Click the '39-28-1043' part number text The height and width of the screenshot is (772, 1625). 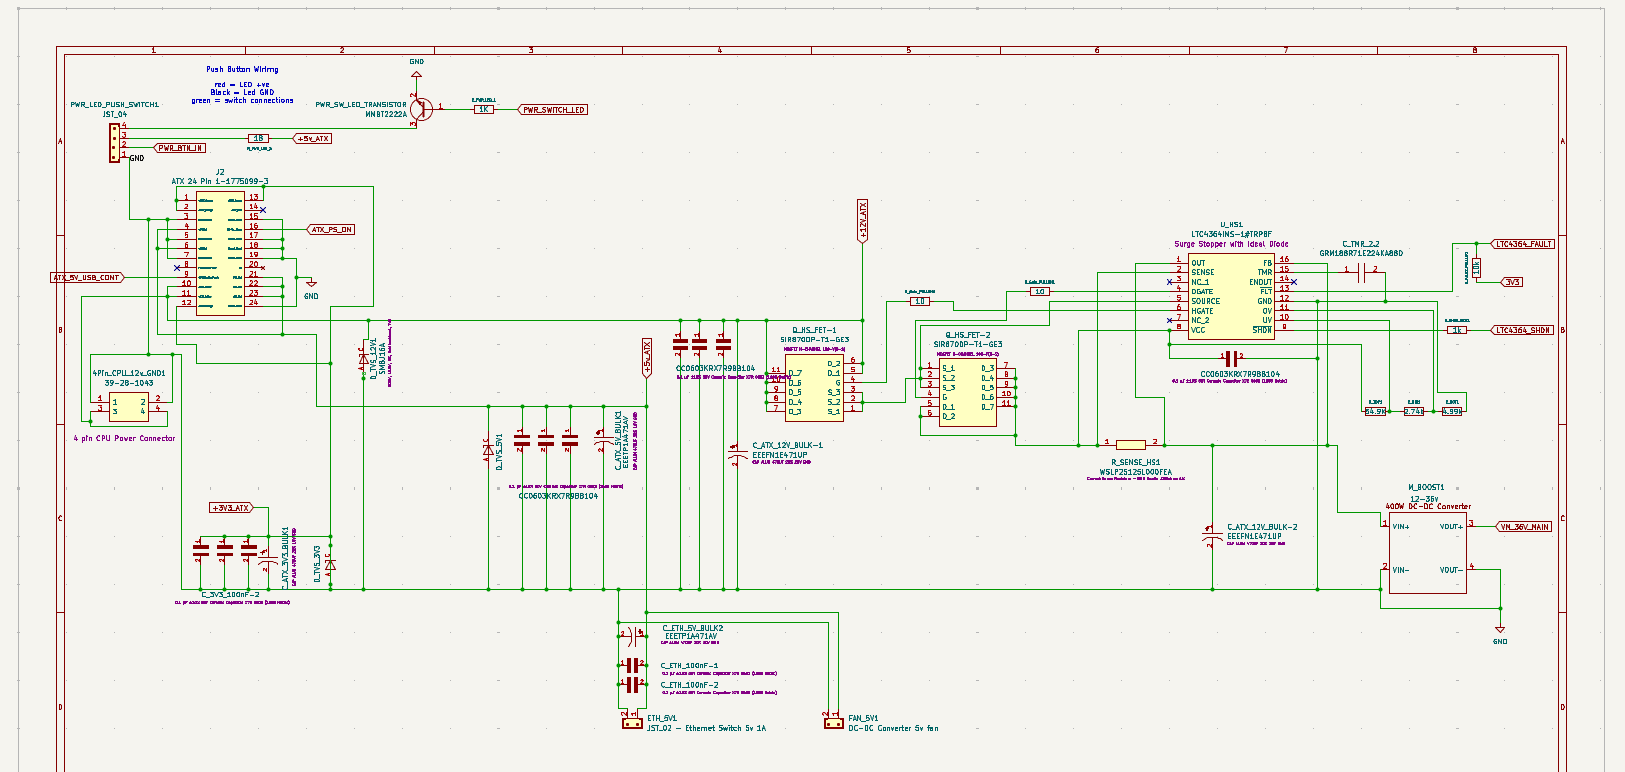(129, 383)
